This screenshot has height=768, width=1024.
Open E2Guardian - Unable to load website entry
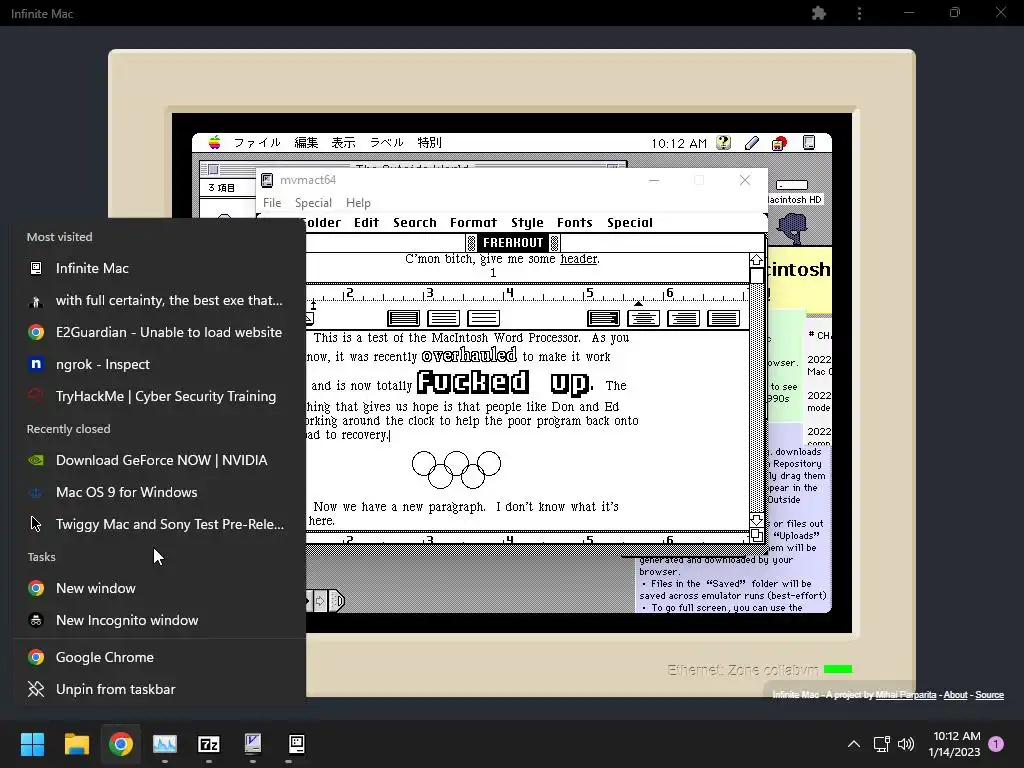click(x=159, y=332)
